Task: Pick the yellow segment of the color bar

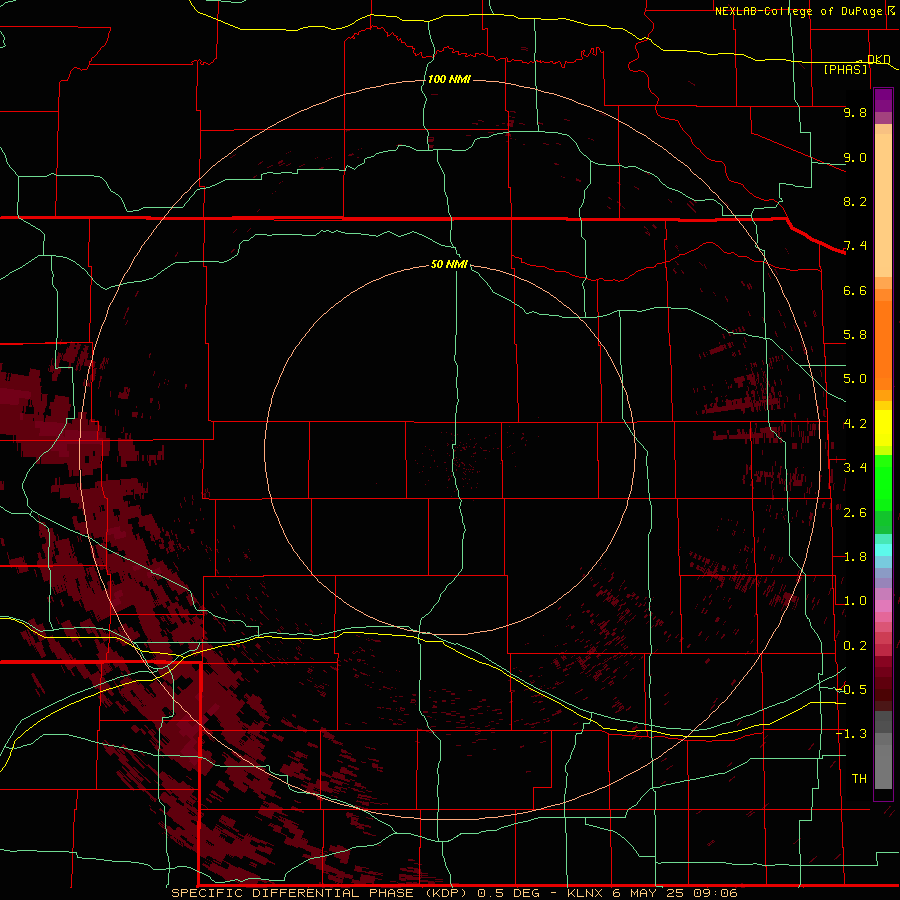Action: tap(883, 428)
